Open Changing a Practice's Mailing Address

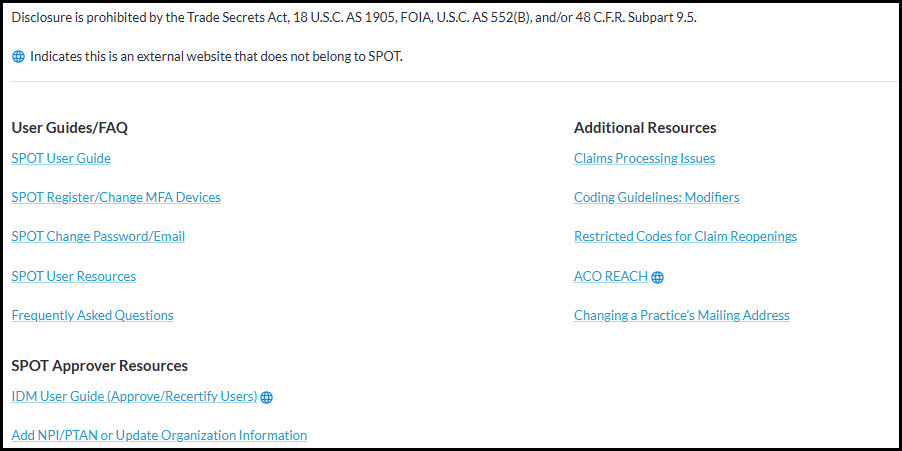tap(681, 315)
